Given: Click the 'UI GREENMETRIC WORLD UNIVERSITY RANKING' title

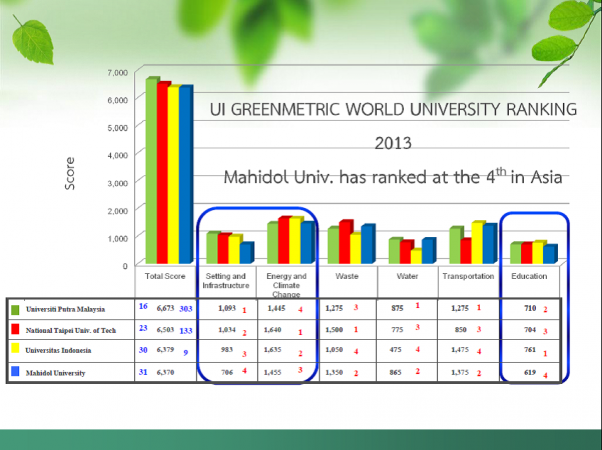Looking at the screenshot, I should (x=392, y=109).
